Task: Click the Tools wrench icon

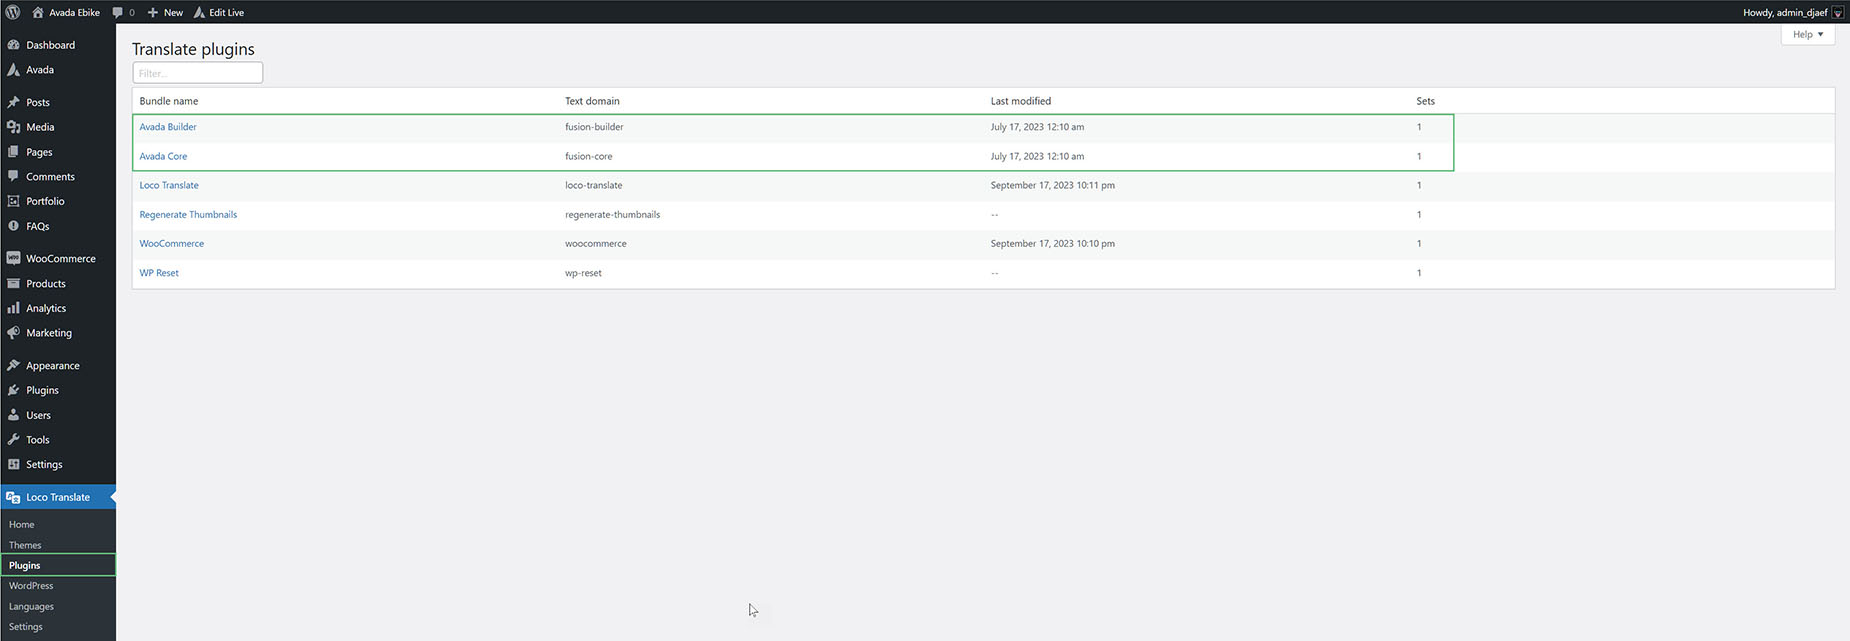Action: pos(13,439)
